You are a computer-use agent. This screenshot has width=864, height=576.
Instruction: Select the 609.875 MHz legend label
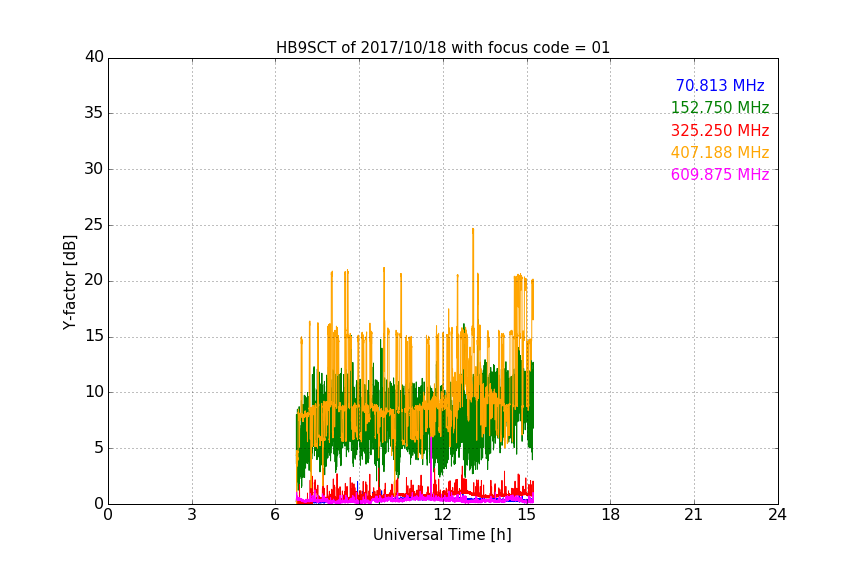(x=720, y=174)
